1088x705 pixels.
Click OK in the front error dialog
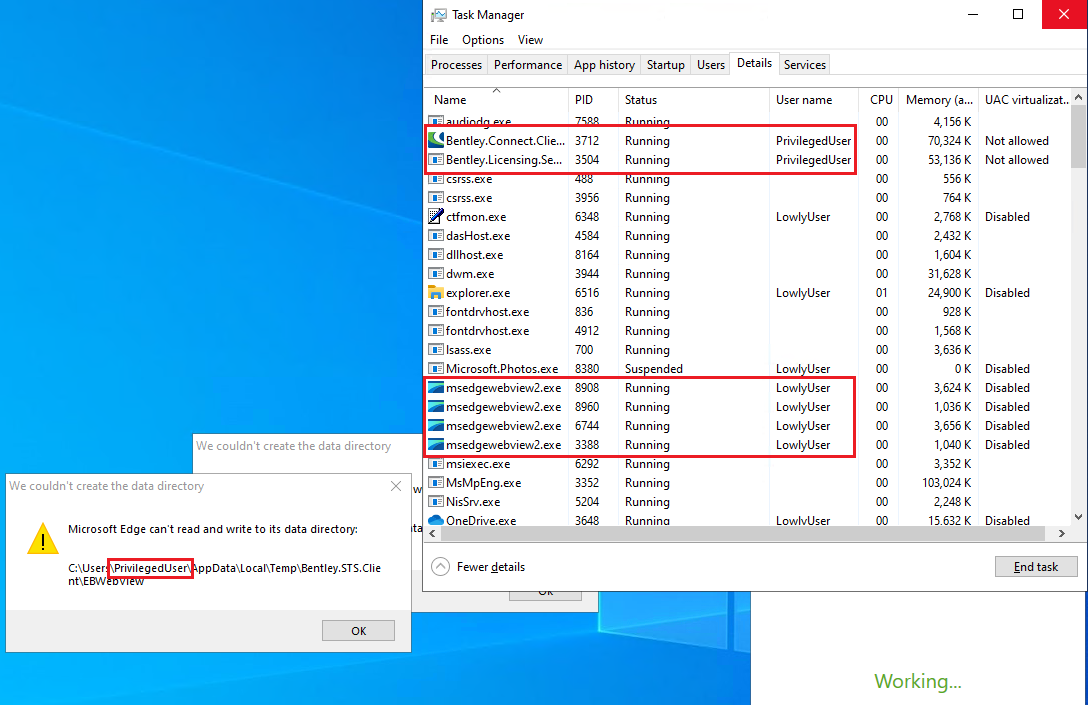(358, 630)
